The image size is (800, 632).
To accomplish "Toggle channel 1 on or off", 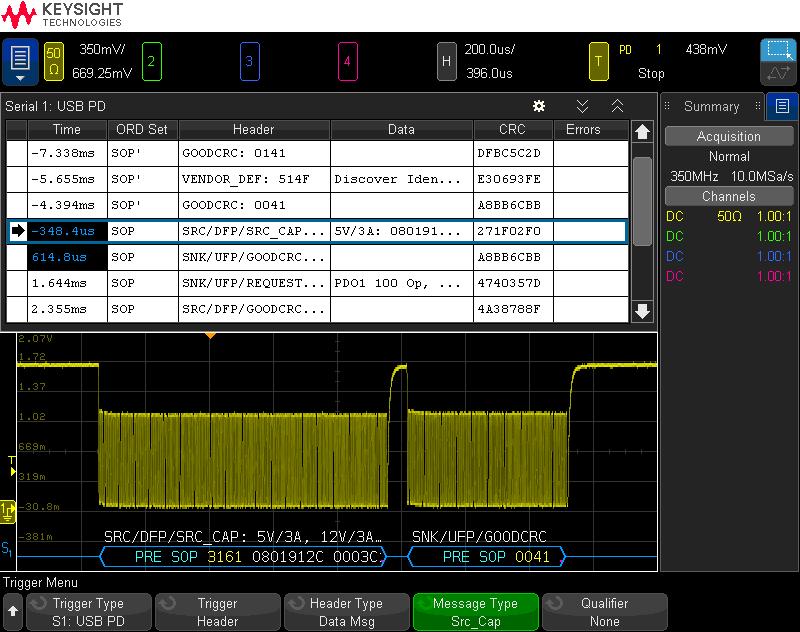I will (54, 61).
